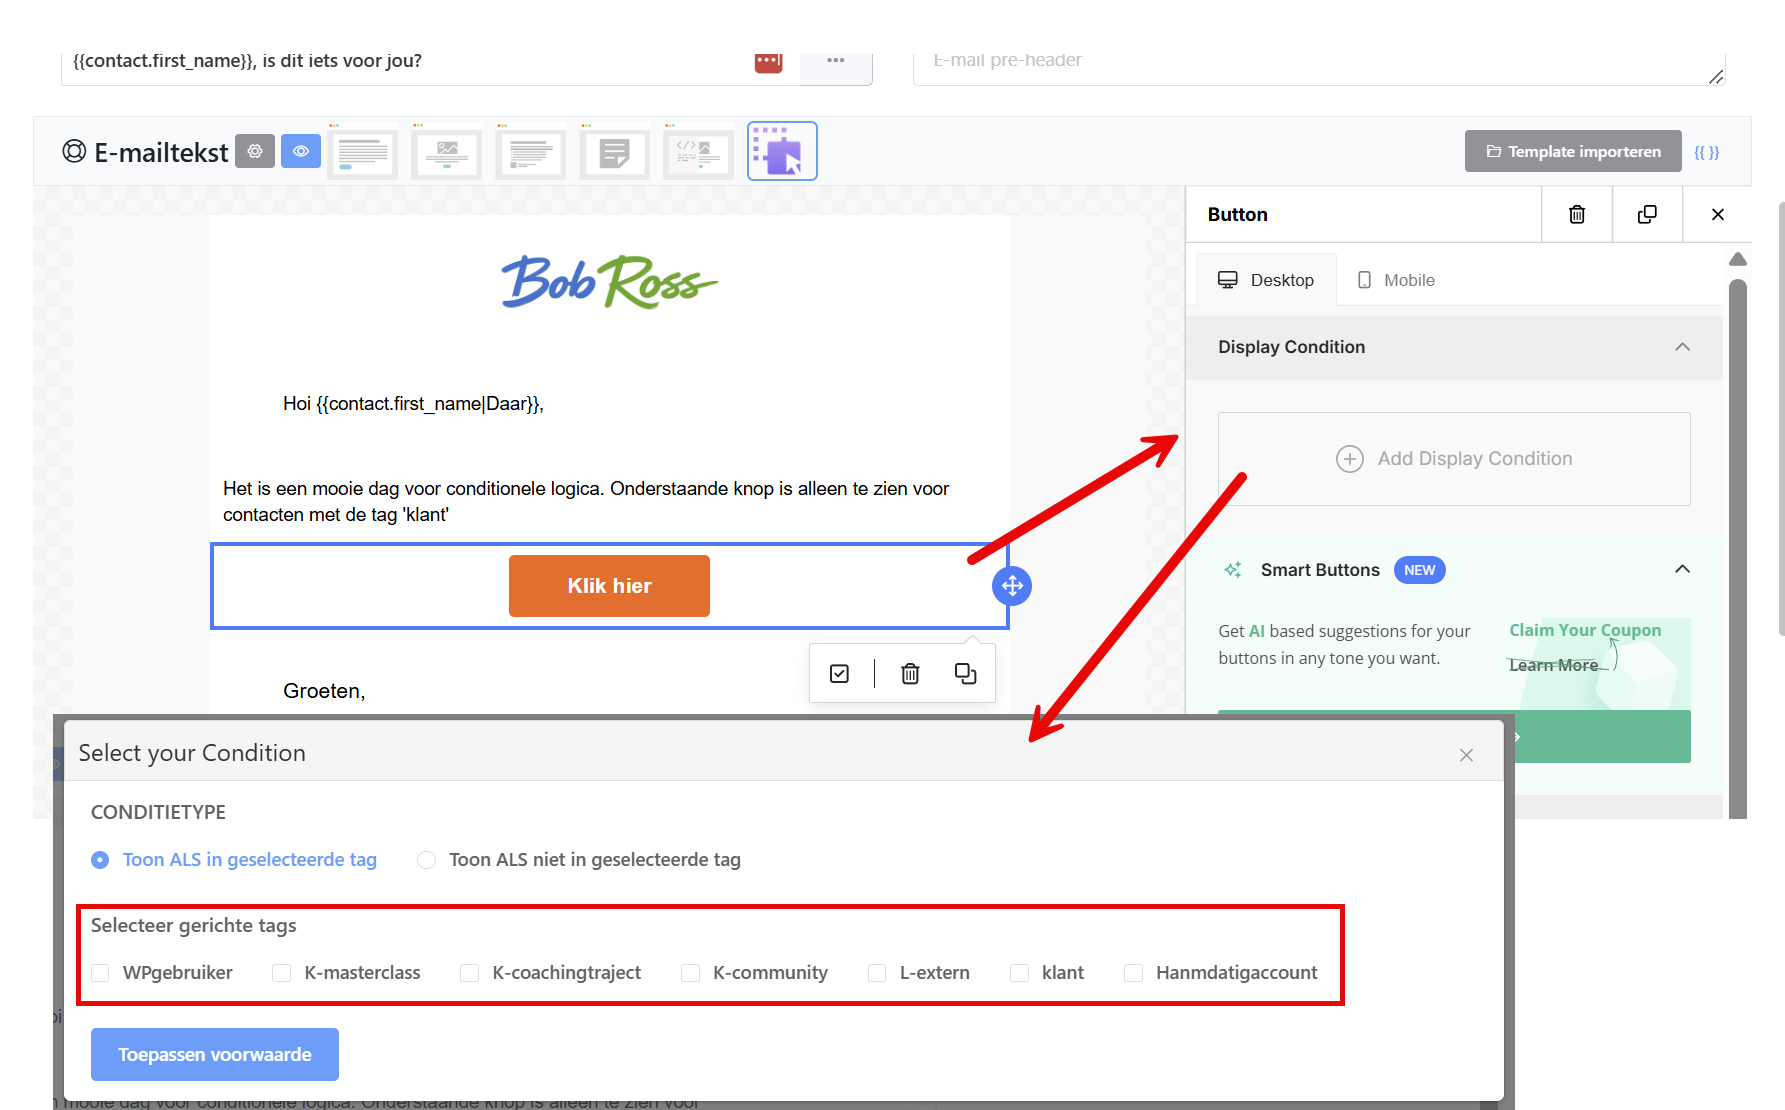
Task: Click Toepassen voorwaarde button
Action: tap(215, 1055)
